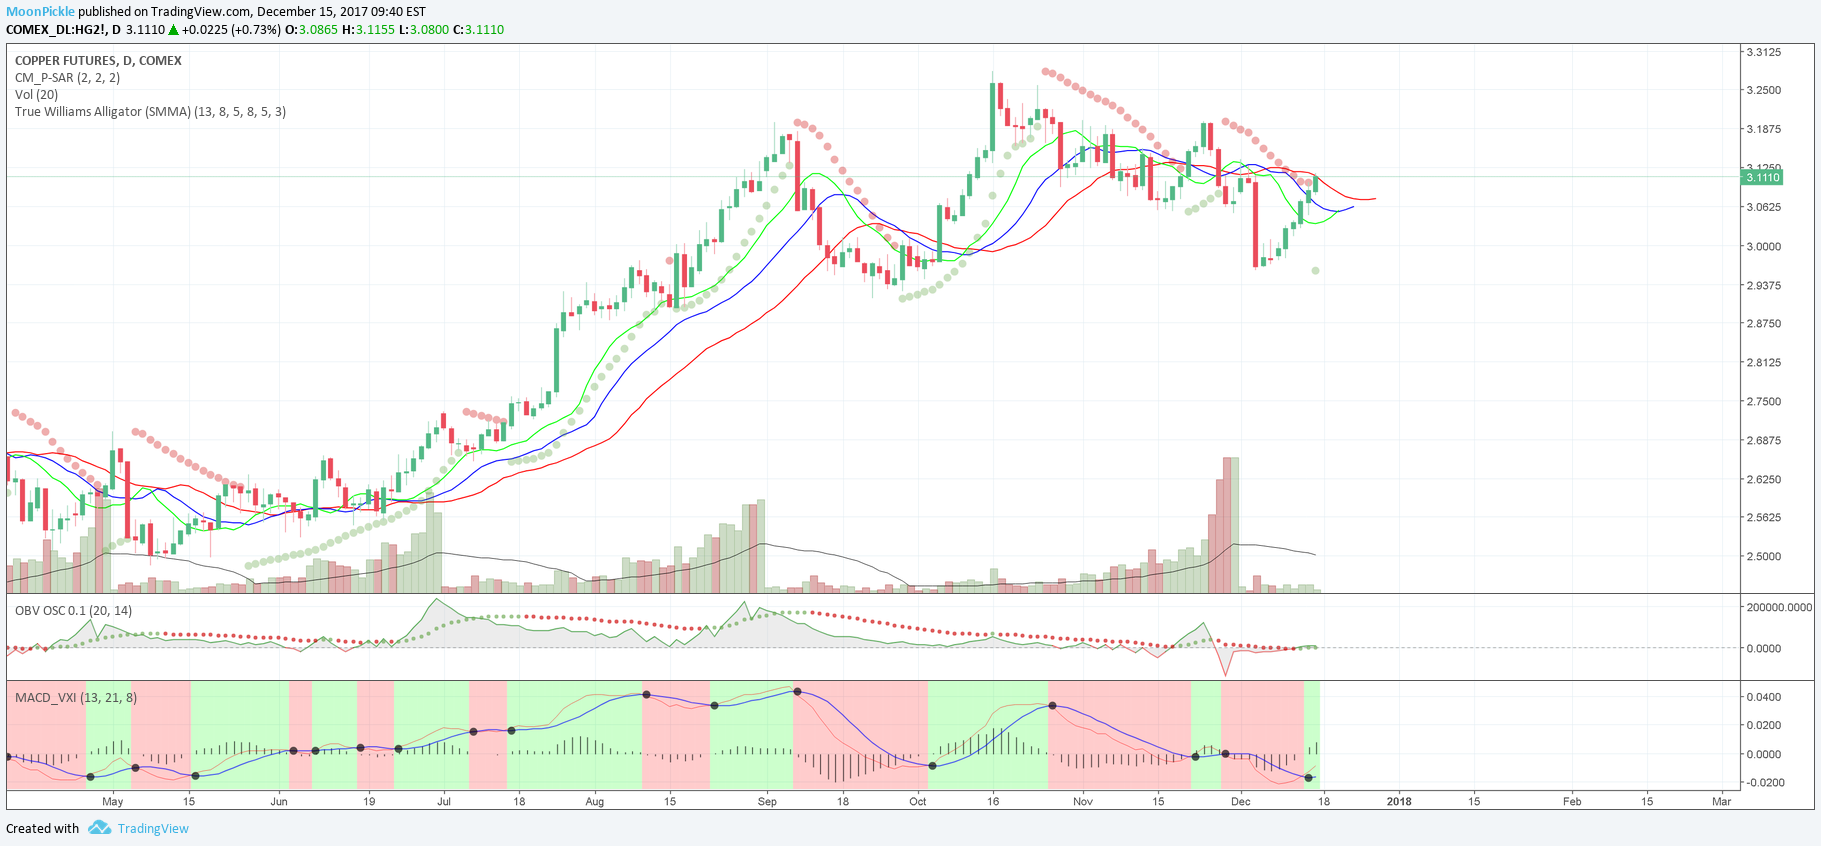1821x846 pixels.
Task: Click the May date label on time axis
Action: click(x=113, y=801)
